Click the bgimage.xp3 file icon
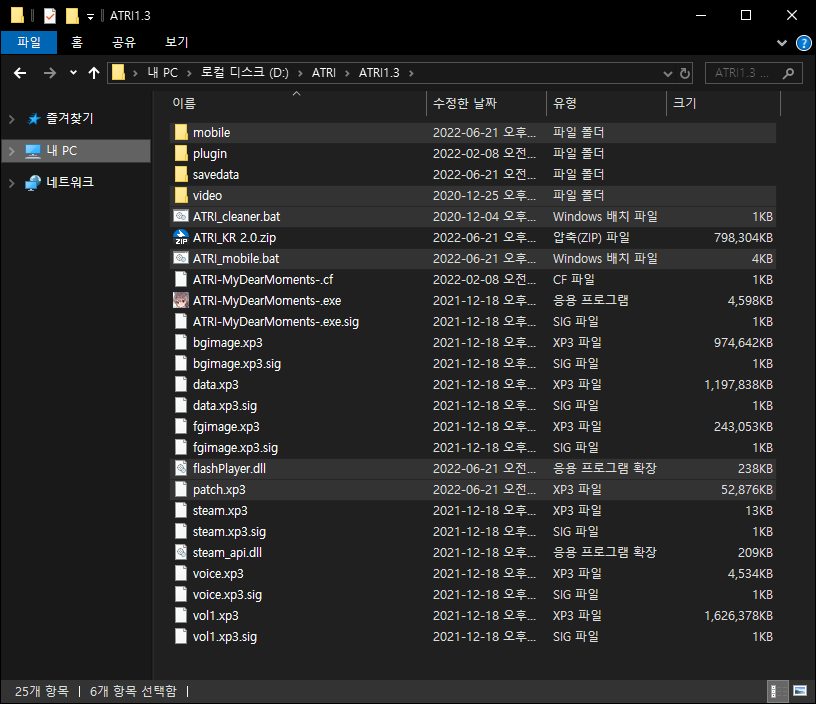The image size is (816, 704). [181, 342]
